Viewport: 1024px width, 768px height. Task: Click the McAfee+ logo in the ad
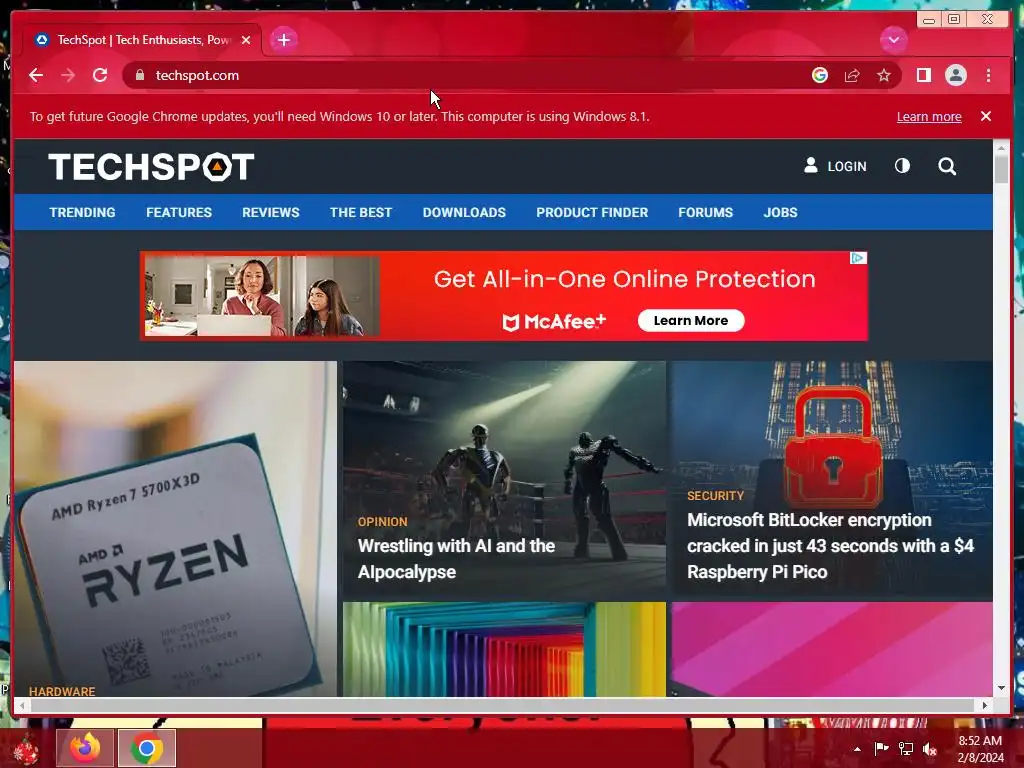tap(554, 321)
